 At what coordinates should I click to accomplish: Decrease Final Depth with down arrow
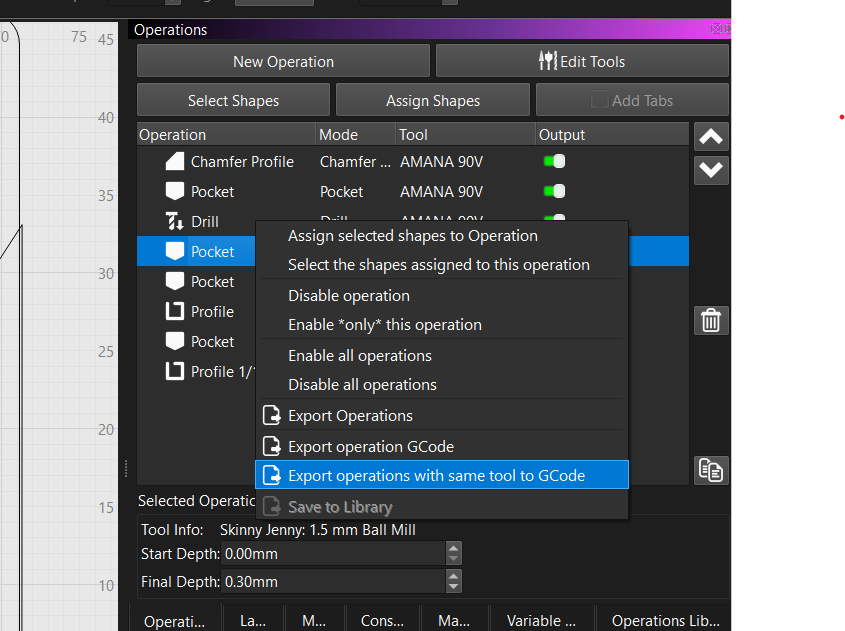[x=454, y=587]
